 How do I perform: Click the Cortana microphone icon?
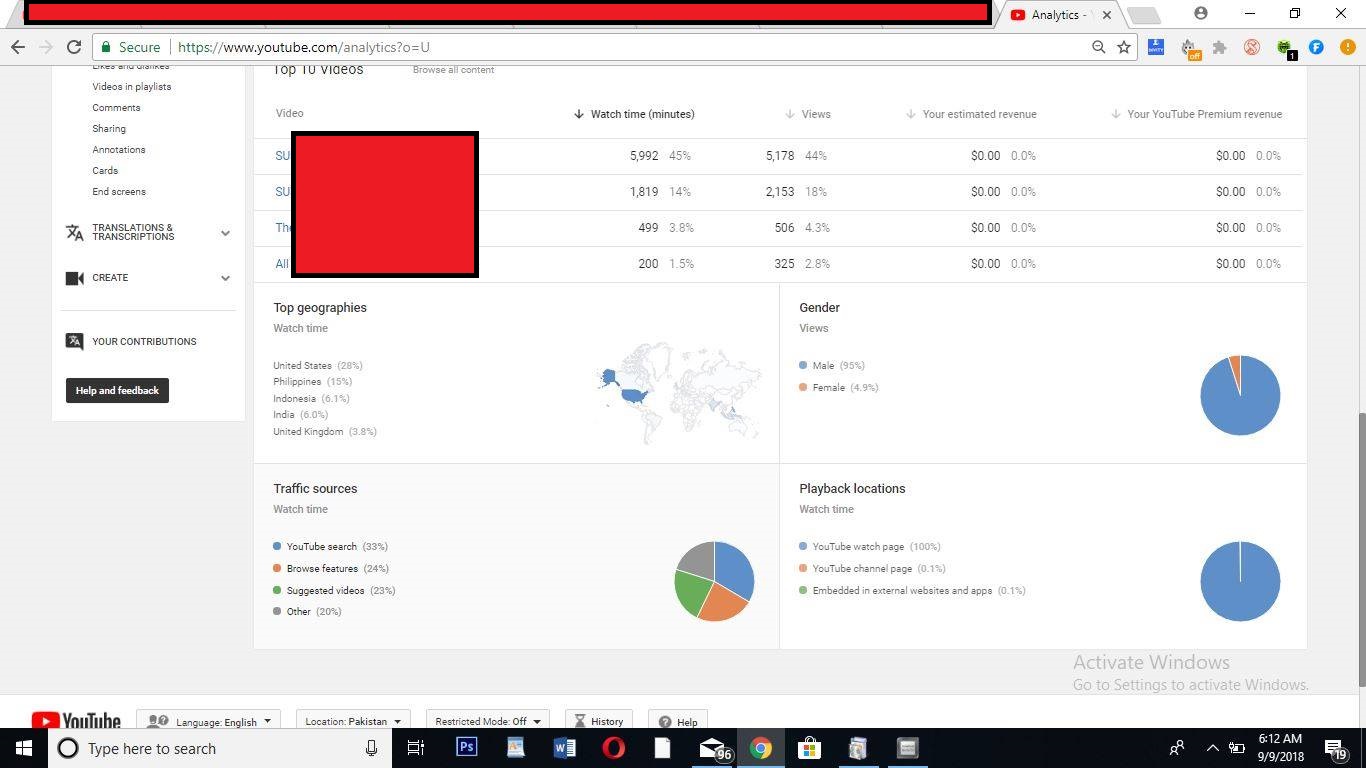pos(372,748)
